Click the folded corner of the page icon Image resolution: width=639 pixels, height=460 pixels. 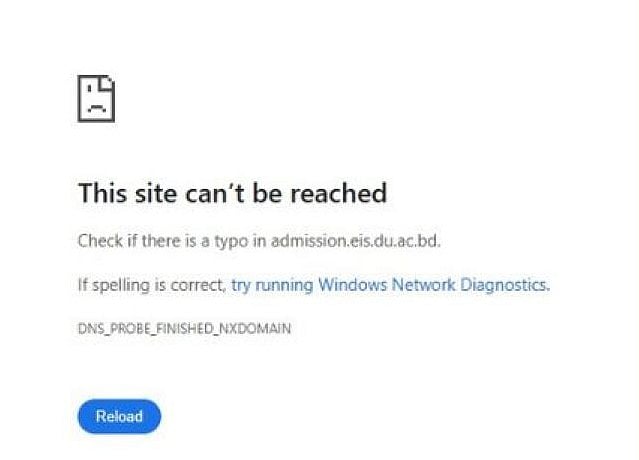tap(108, 81)
